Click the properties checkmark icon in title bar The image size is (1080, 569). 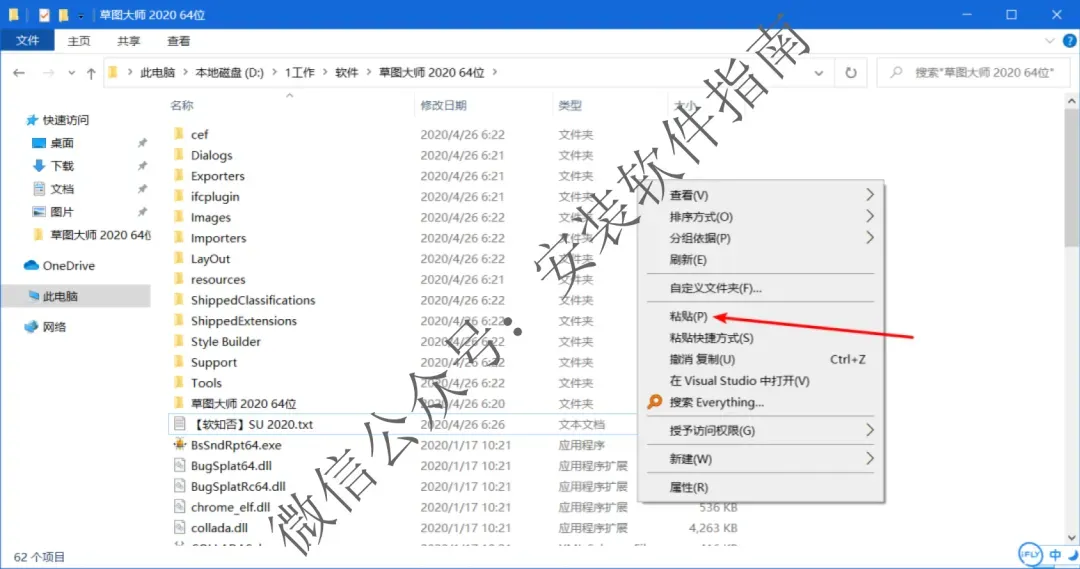pos(44,14)
